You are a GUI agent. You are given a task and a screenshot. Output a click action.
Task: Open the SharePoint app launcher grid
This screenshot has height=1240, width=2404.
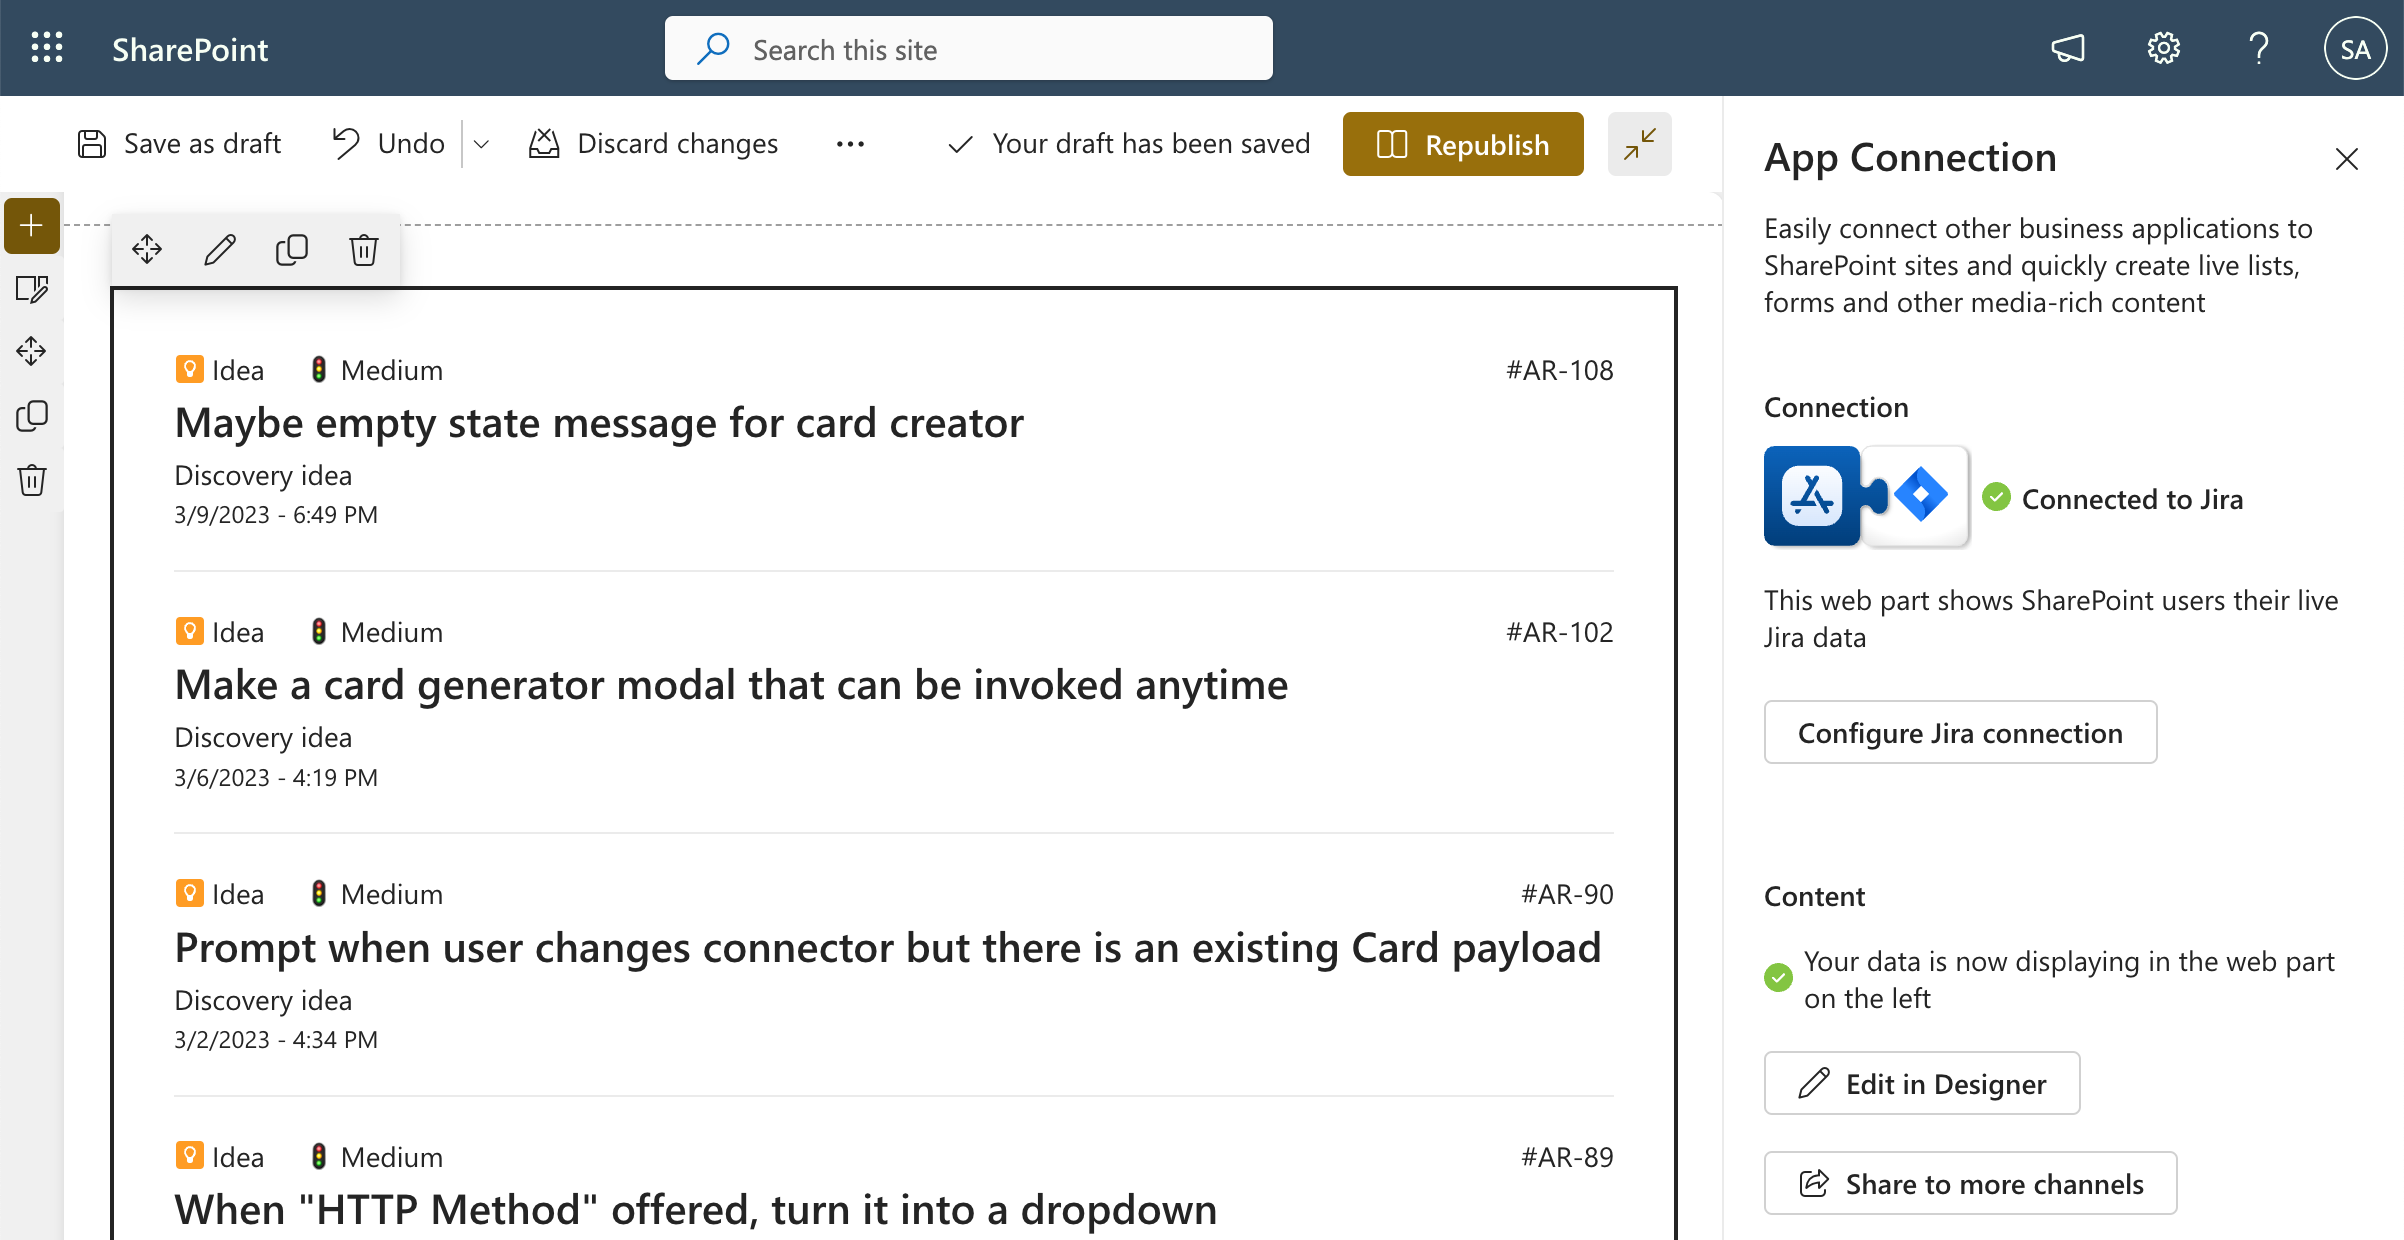47,48
